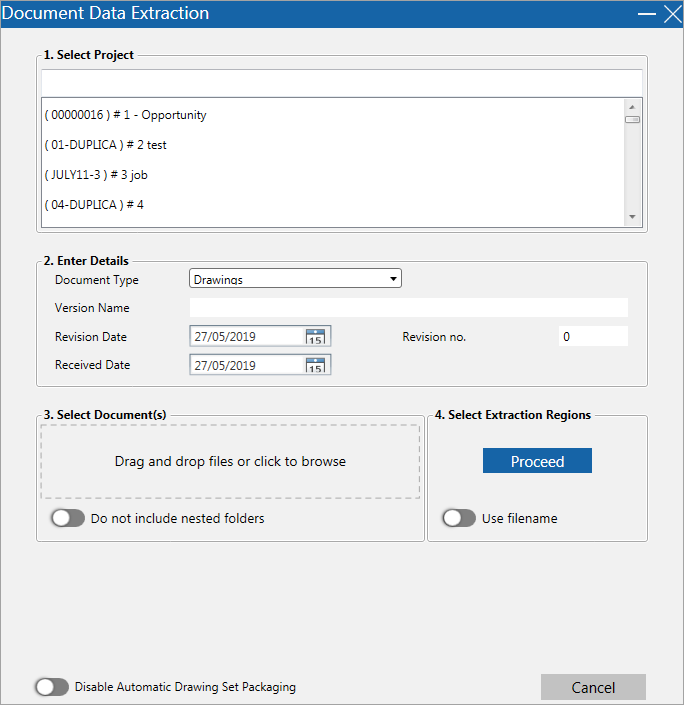This screenshot has height=705, width=684.
Task: Open the Revision Date calendar picker
Action: click(x=315, y=336)
